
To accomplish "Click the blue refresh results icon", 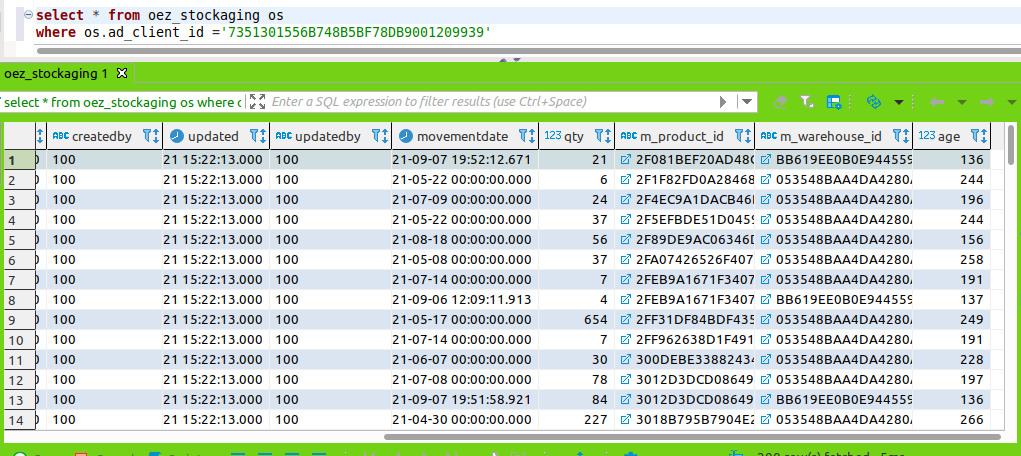I will 874,102.
